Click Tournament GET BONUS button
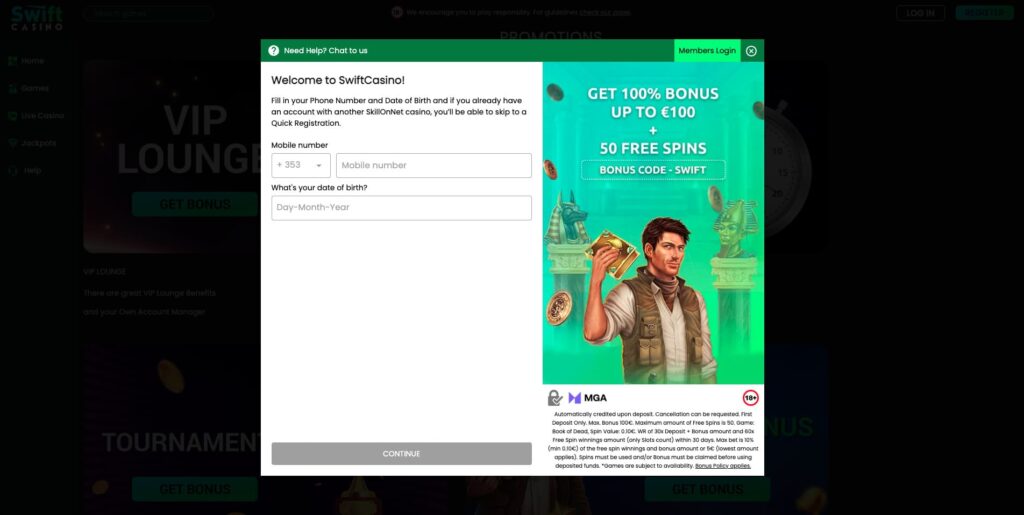Image resolution: width=1024 pixels, height=515 pixels. click(x=195, y=489)
